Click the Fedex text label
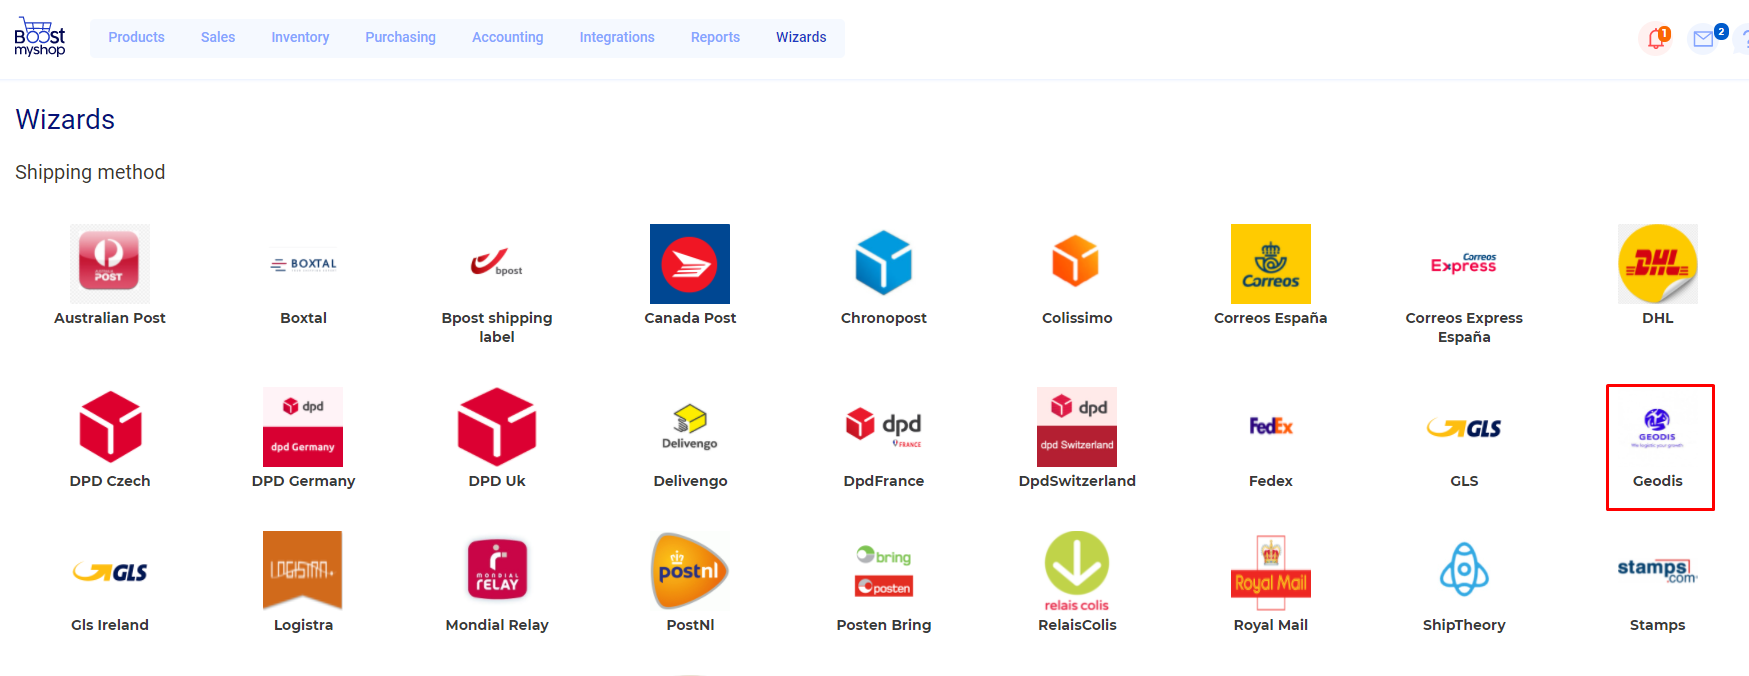The image size is (1749, 676). [1271, 481]
